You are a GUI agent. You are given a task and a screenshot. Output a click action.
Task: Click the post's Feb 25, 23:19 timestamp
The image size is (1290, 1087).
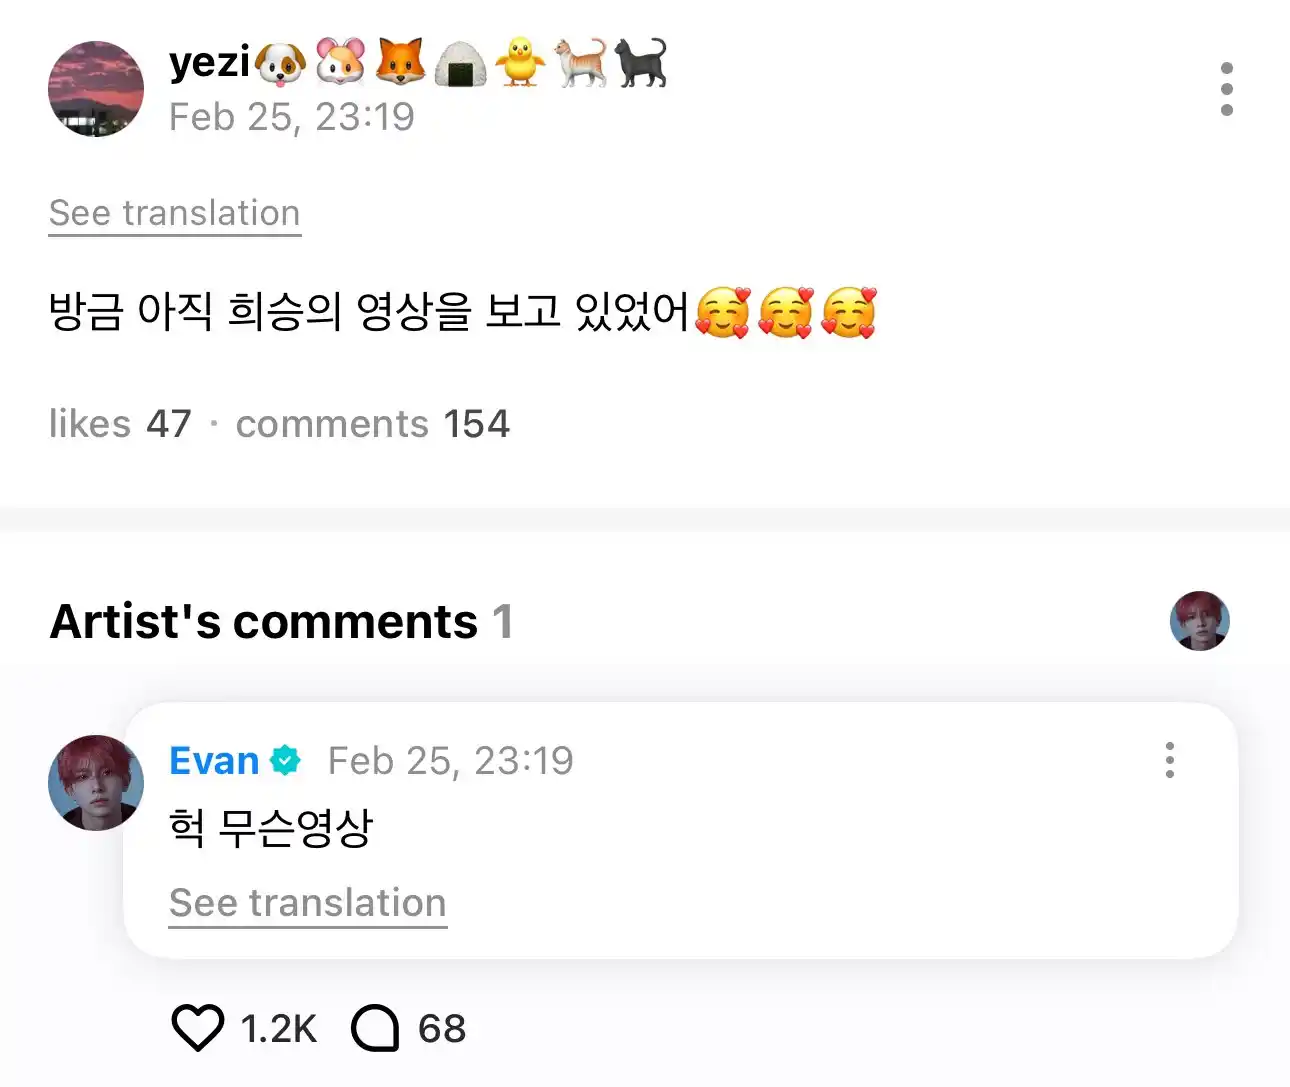(x=291, y=117)
